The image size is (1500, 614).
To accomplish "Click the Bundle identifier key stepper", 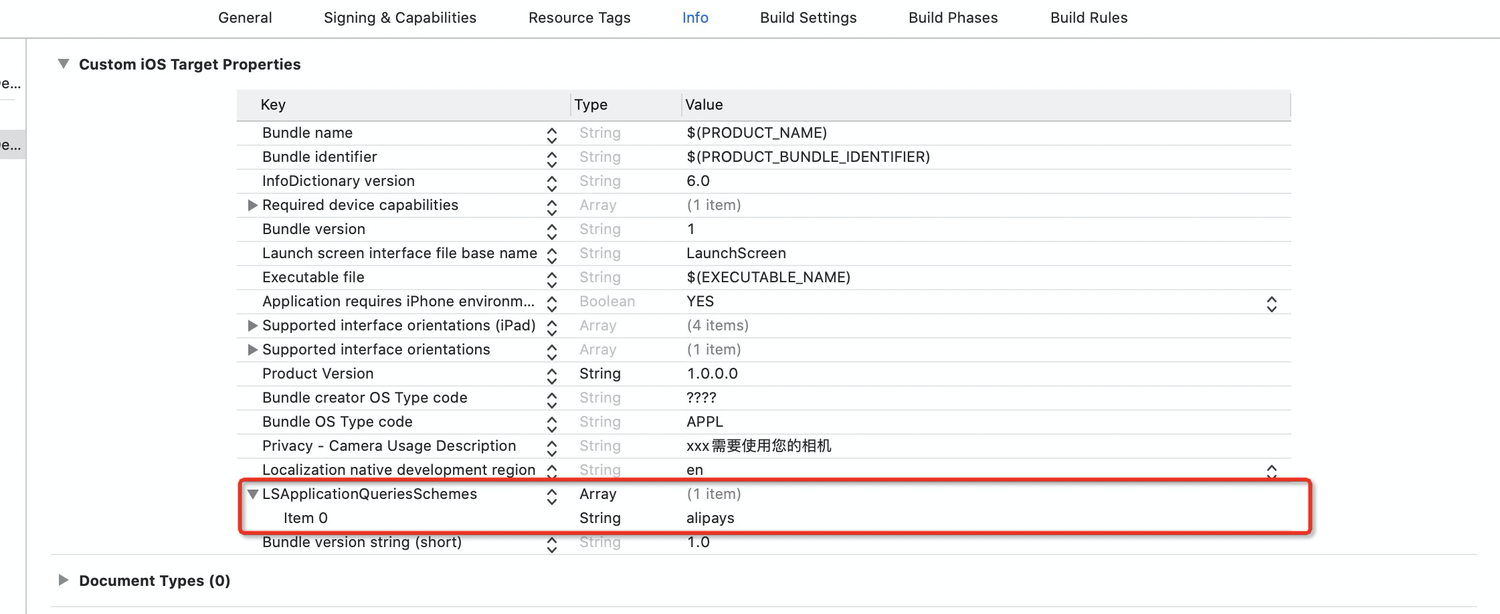I will point(552,158).
